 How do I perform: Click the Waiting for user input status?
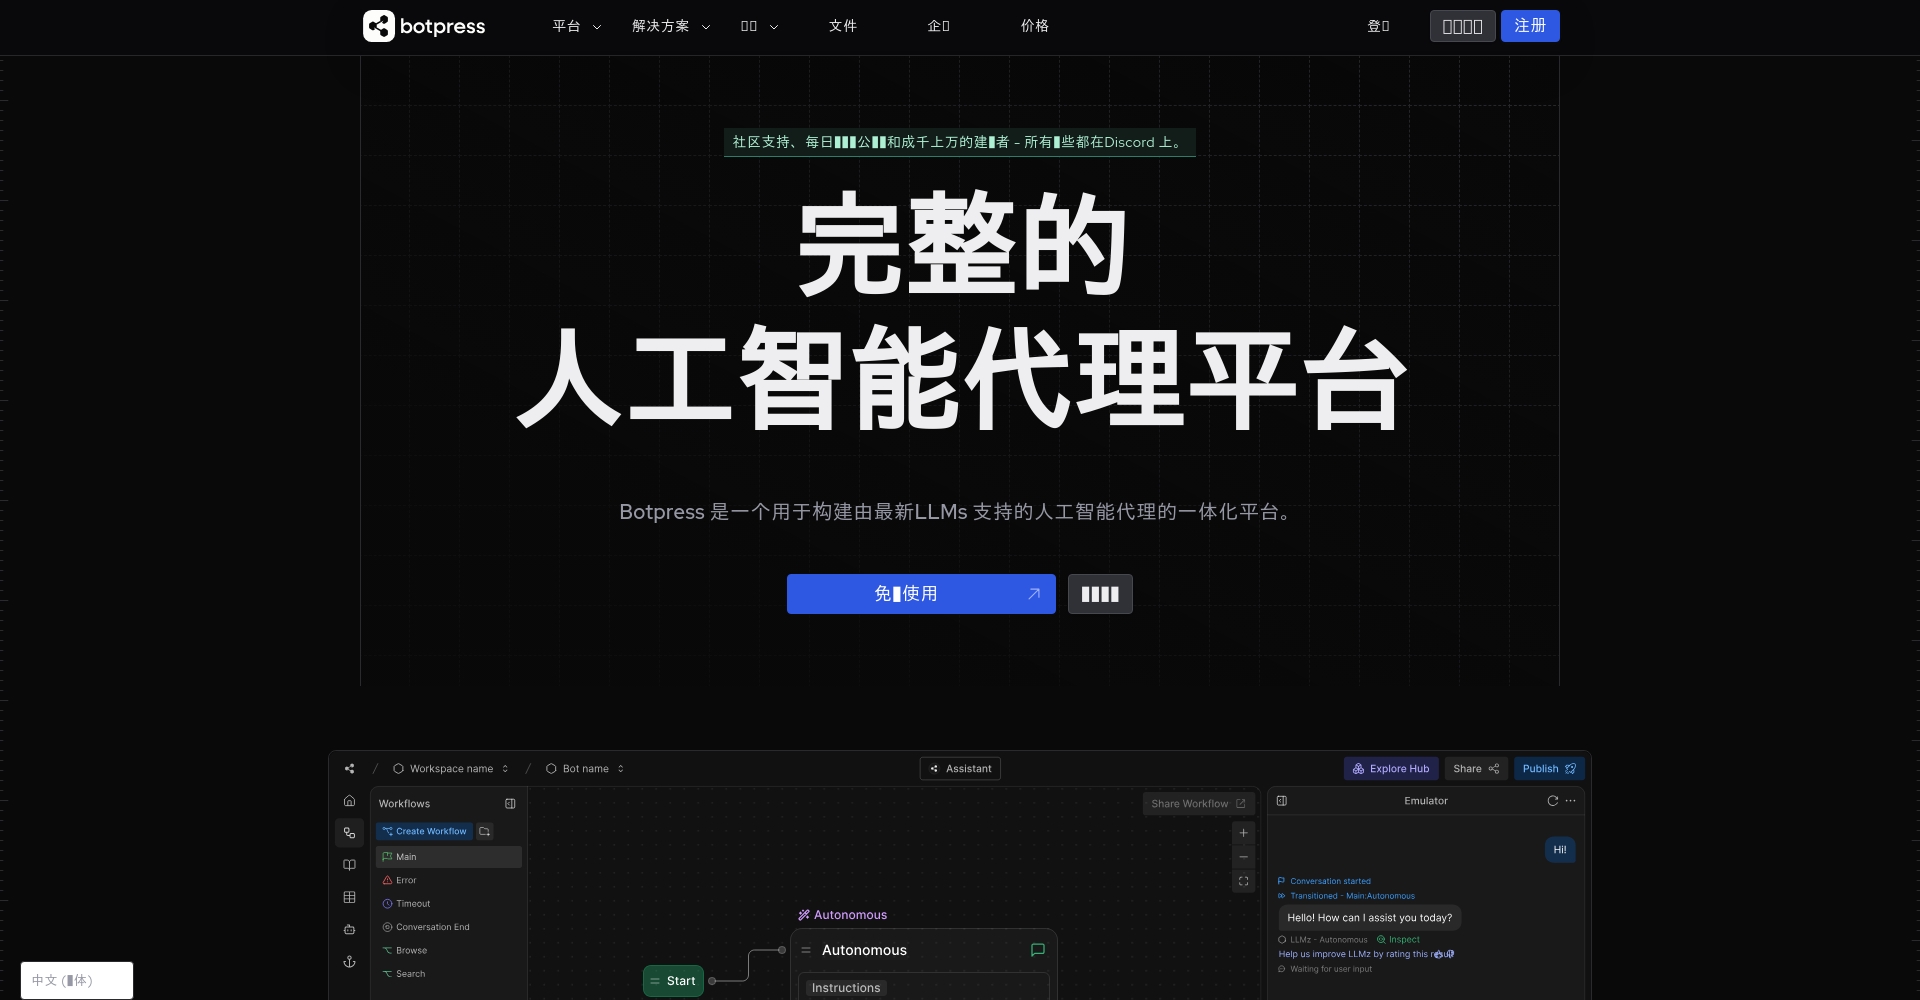coord(1325,969)
